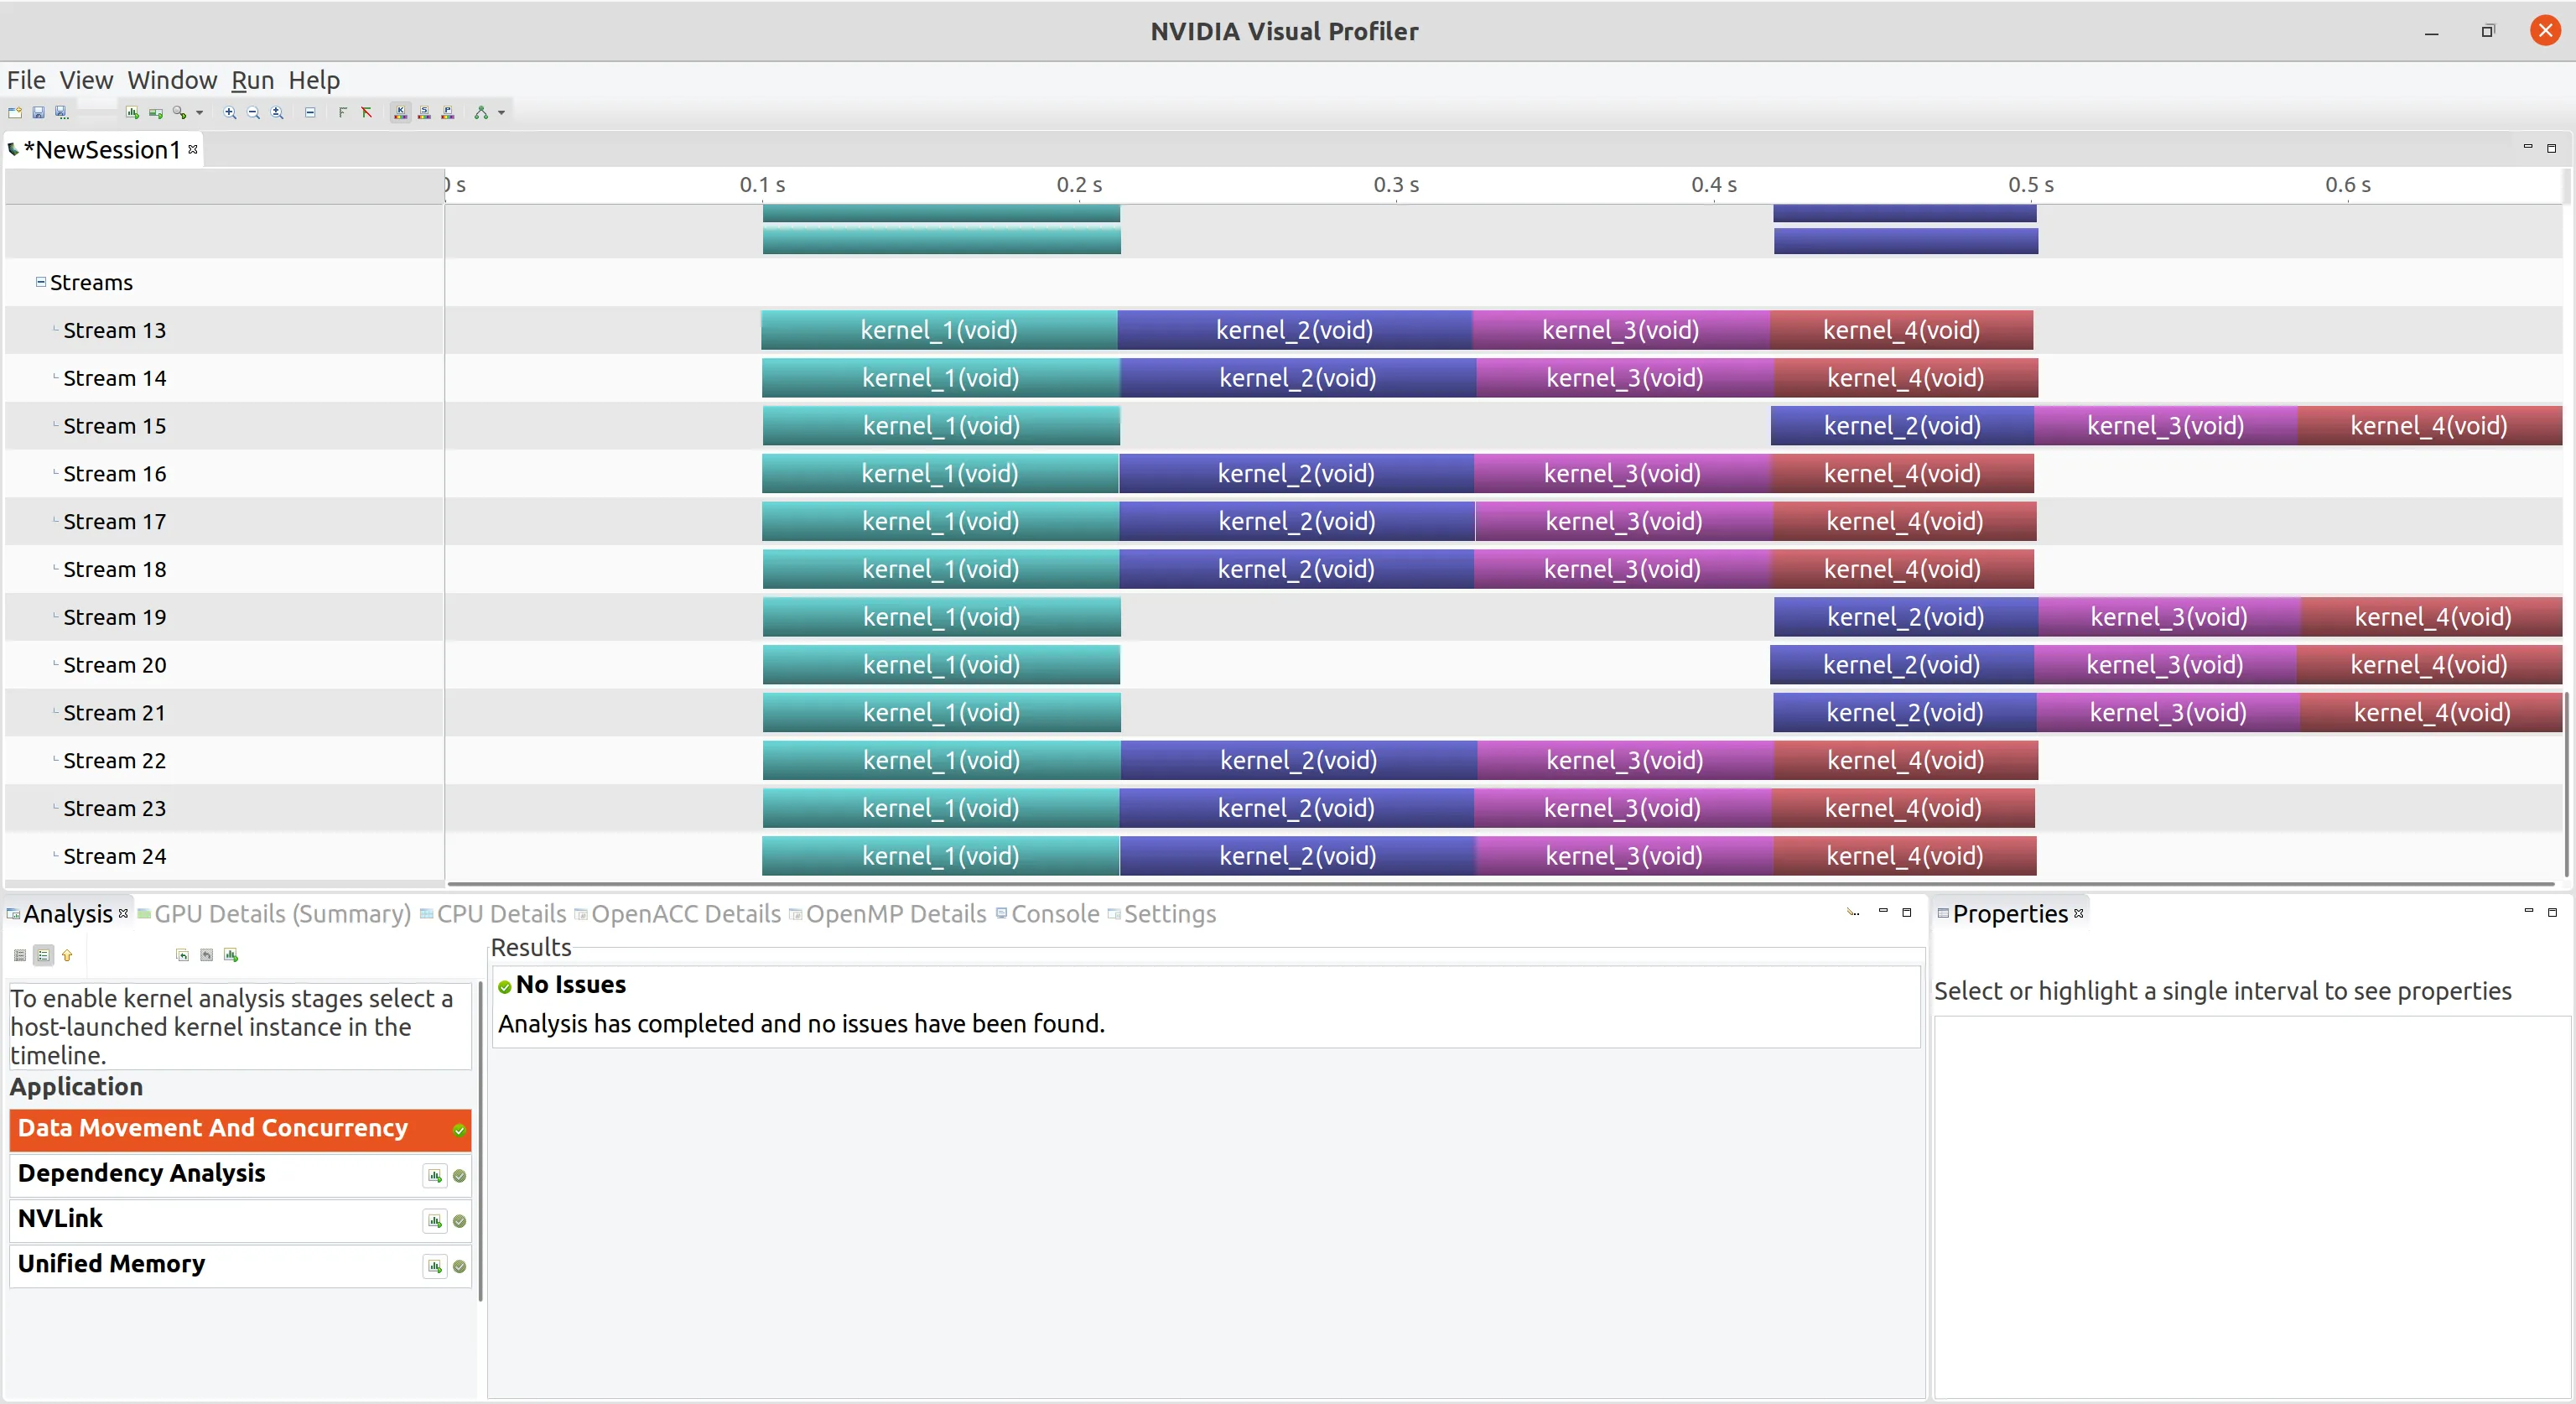Minimize the Analysis panel view
2576x1404 pixels.
1883,912
